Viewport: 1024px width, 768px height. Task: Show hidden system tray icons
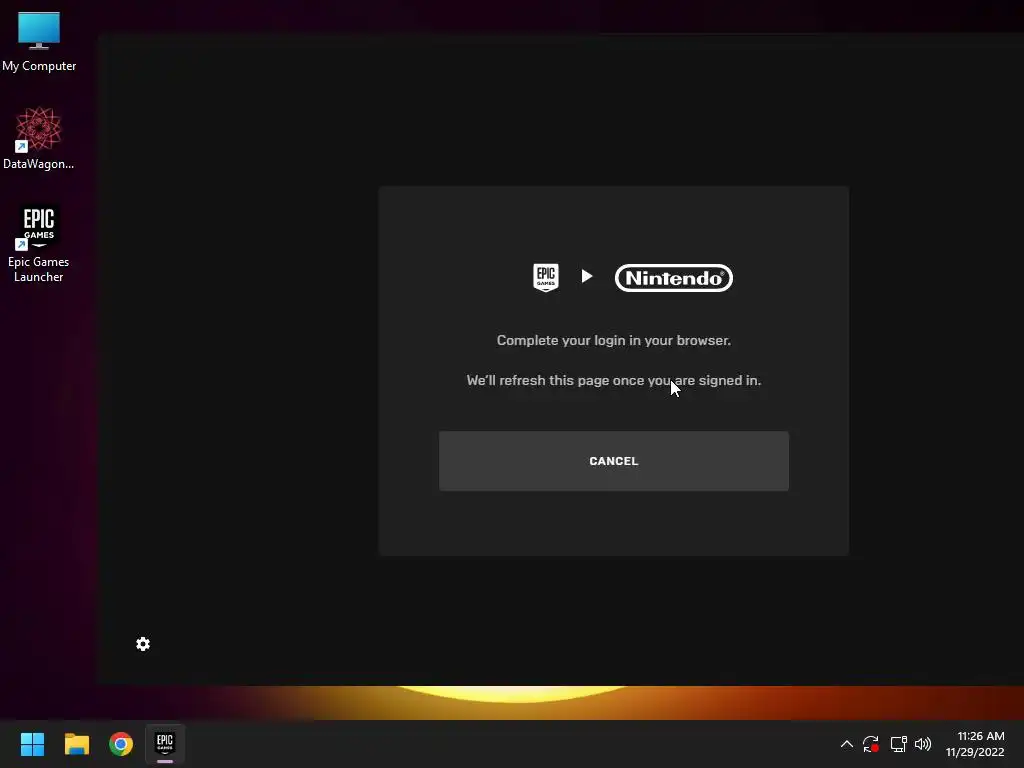[x=846, y=744]
